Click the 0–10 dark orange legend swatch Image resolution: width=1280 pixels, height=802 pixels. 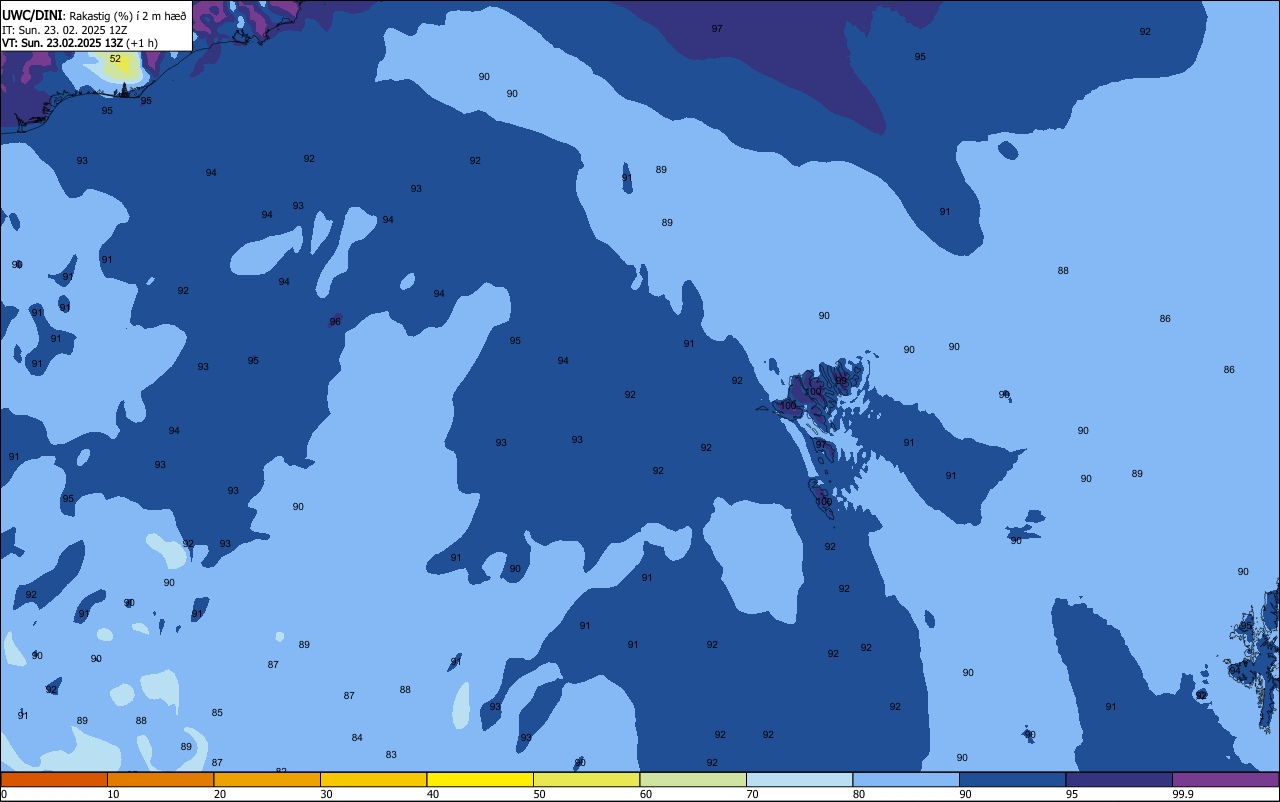(54, 779)
